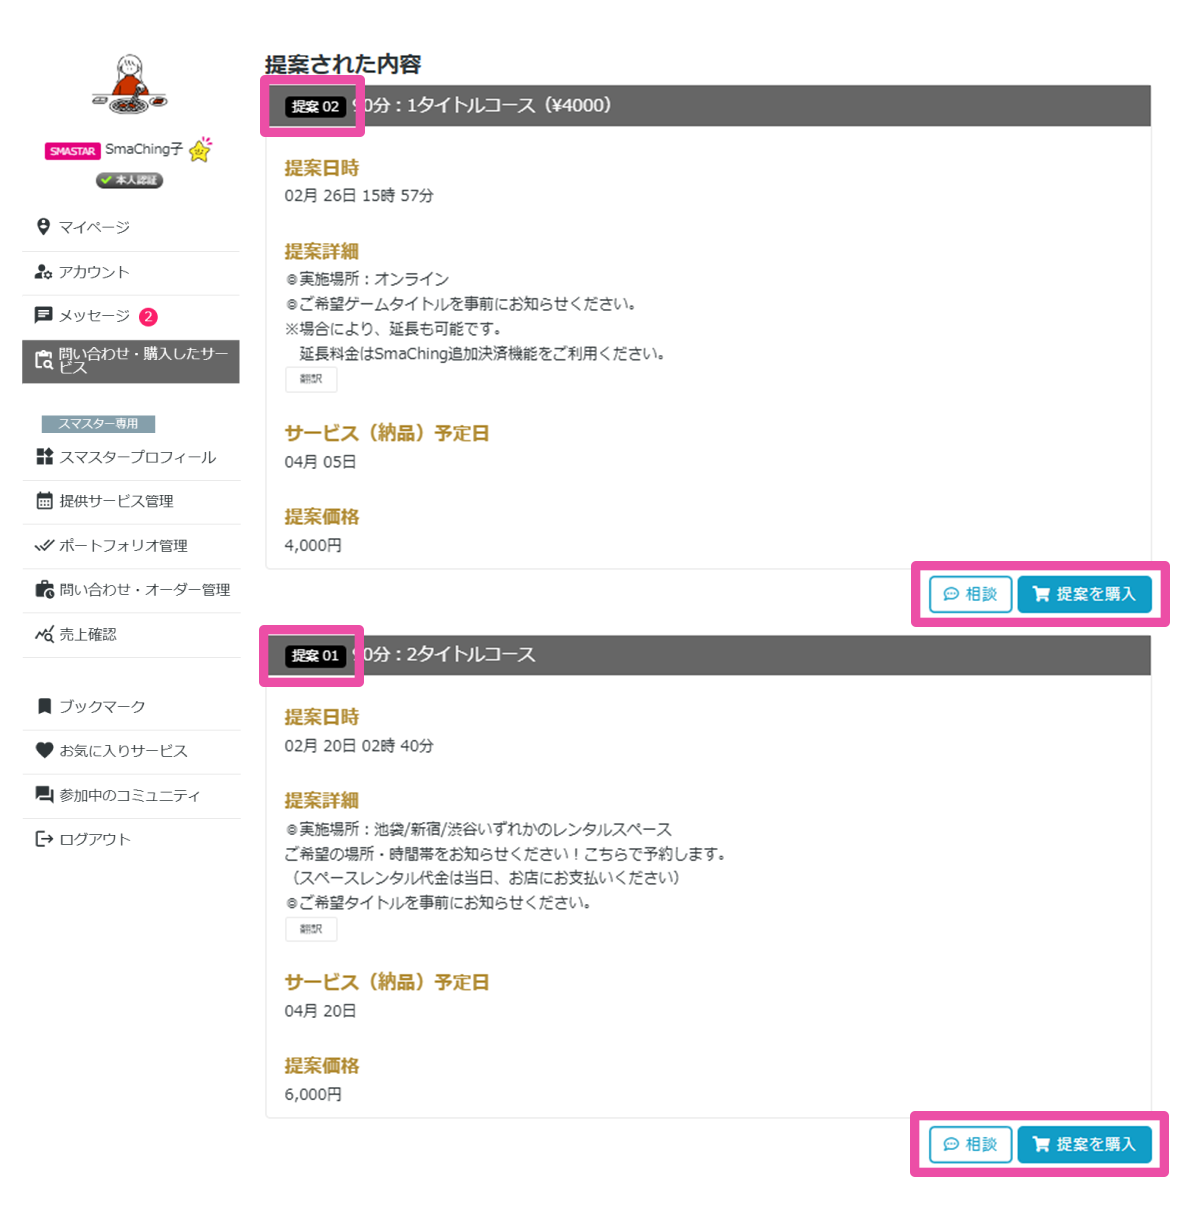Click 翻訳 button under proposal 02 details
This screenshot has height=1215, width=1200.
click(311, 379)
